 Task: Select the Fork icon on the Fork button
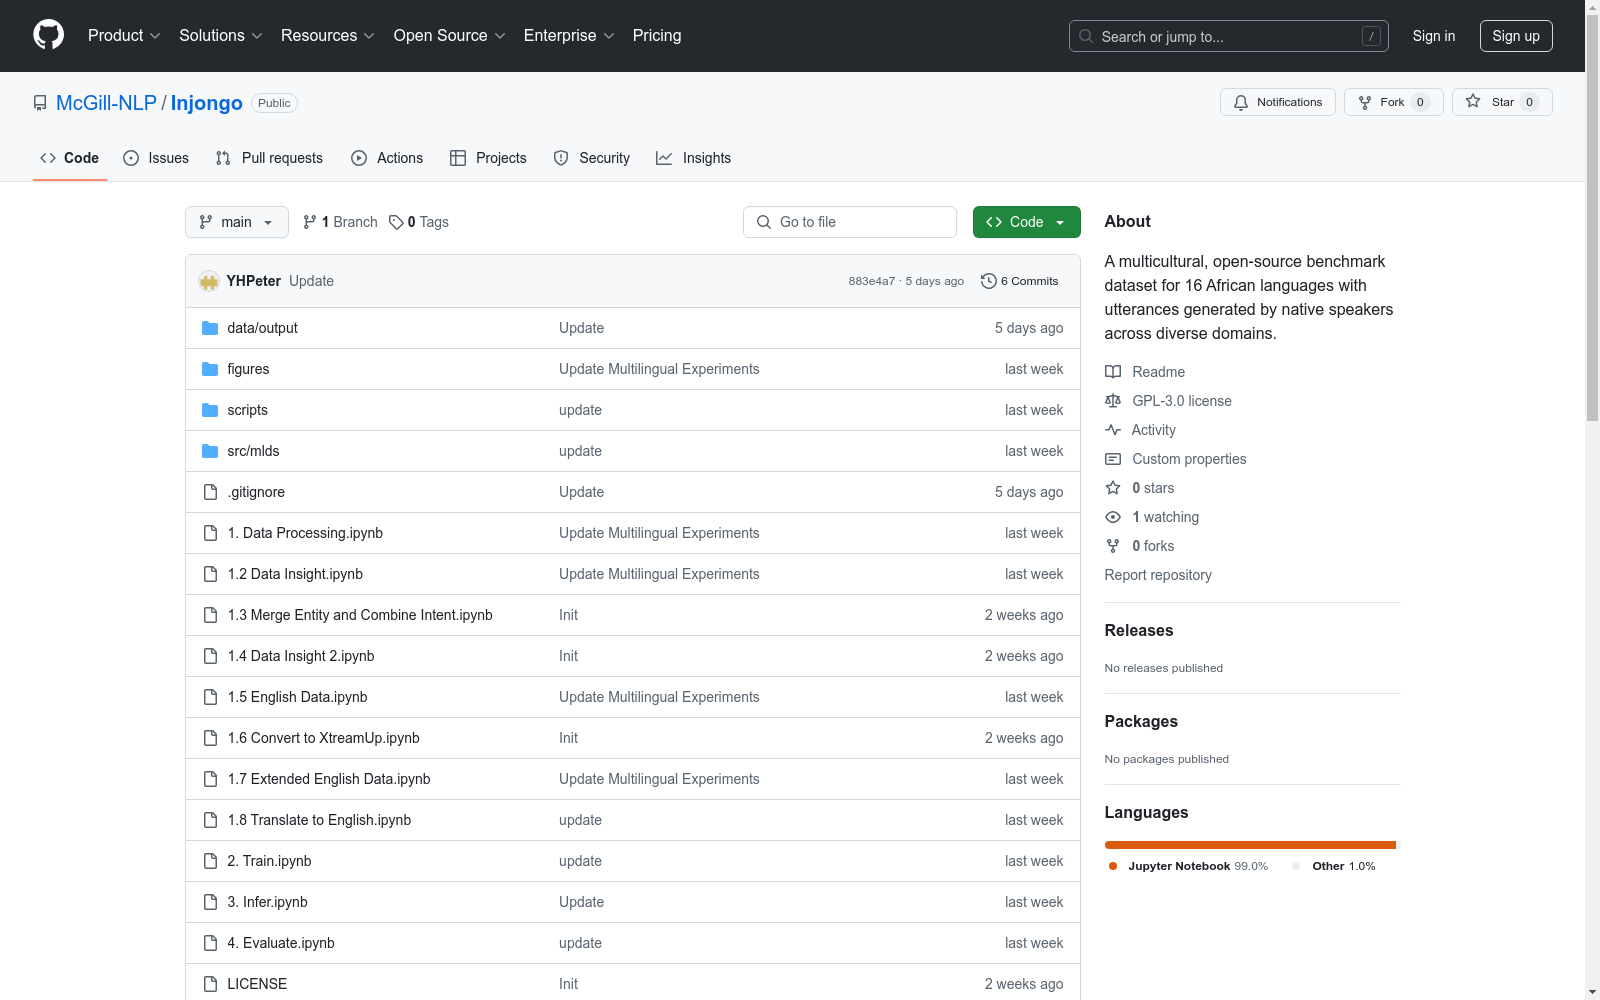point(1365,102)
